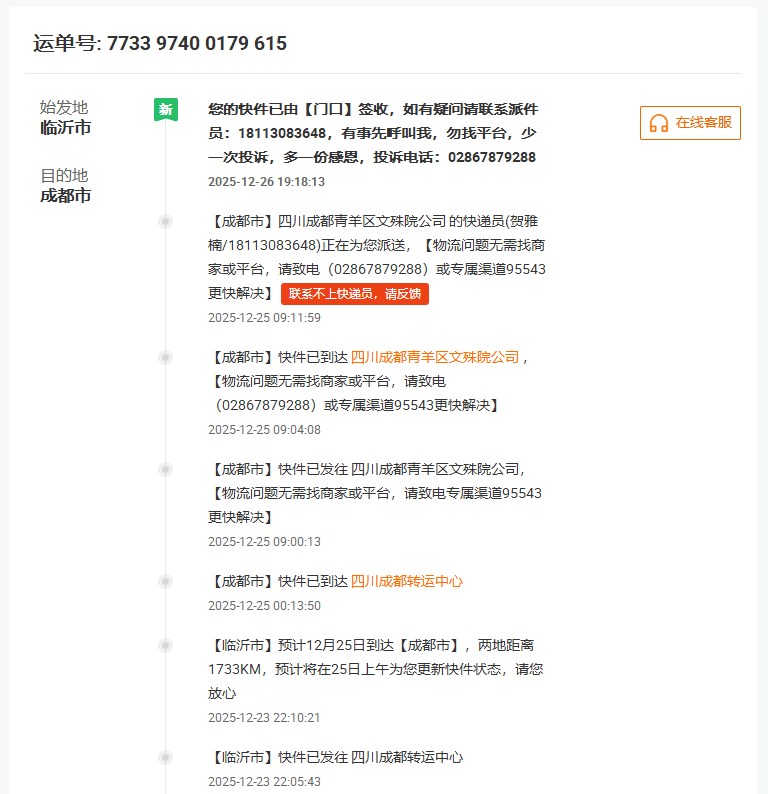Click the timestamp 2025-12-26 19:18:13
This screenshot has width=768, height=794.
point(266,182)
